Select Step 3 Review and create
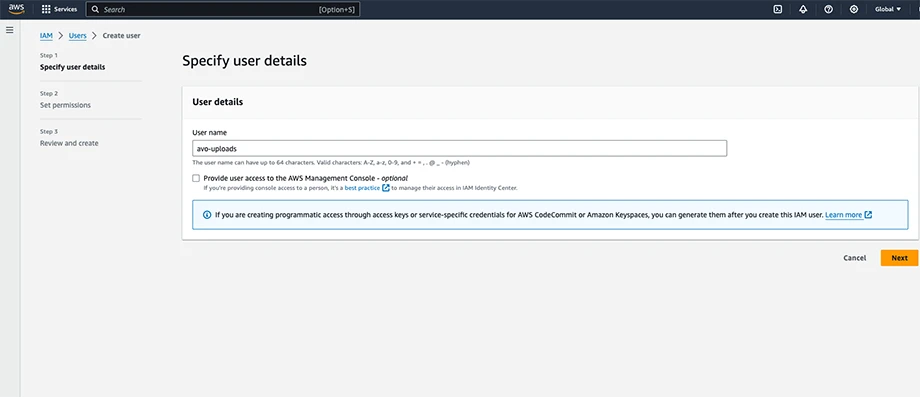The image size is (920, 397). [x=69, y=143]
